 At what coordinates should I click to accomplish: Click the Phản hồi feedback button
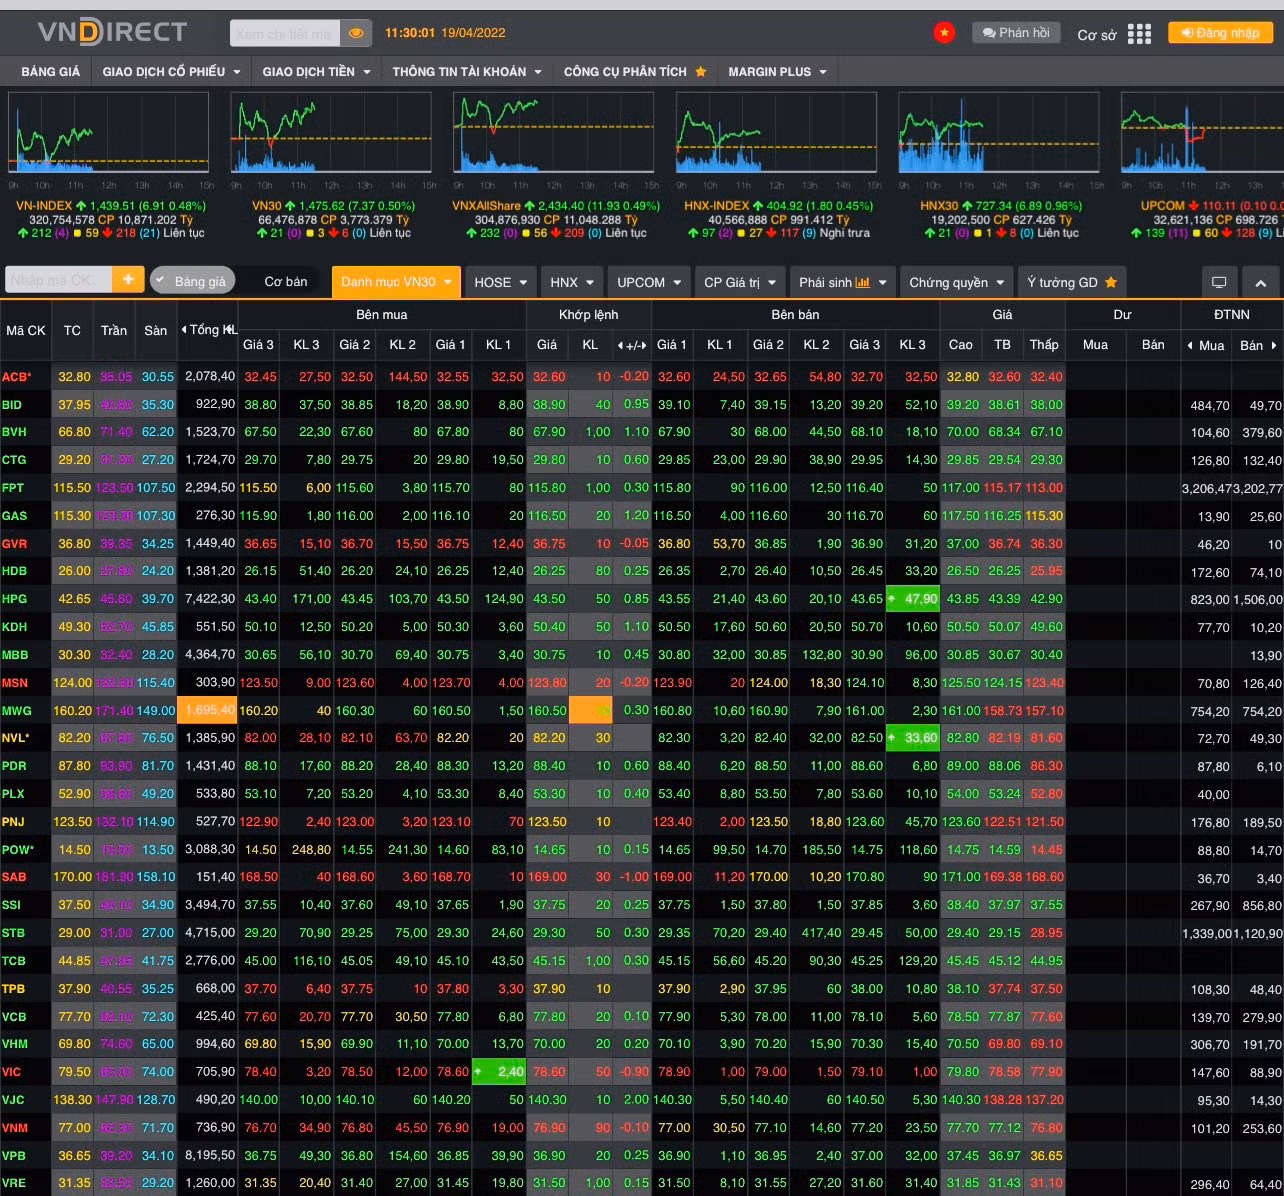(1016, 33)
